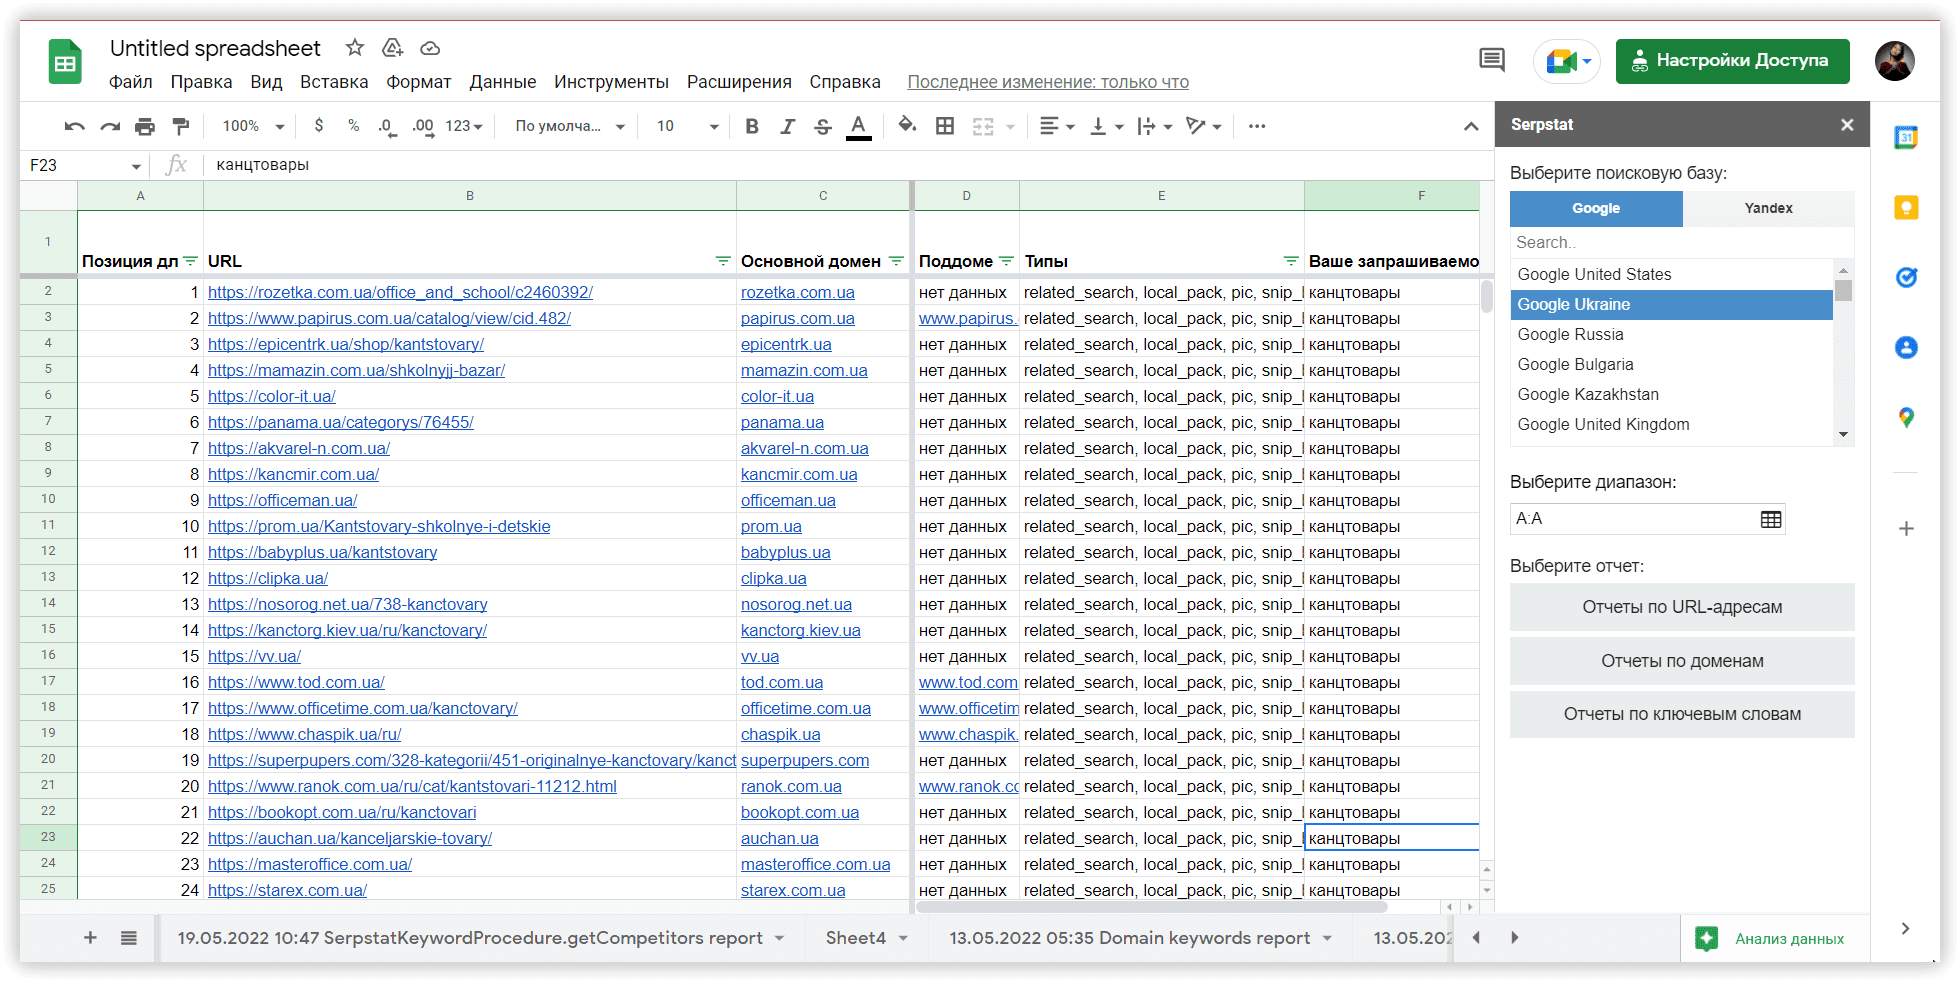Open the comment history icon

click(1491, 60)
